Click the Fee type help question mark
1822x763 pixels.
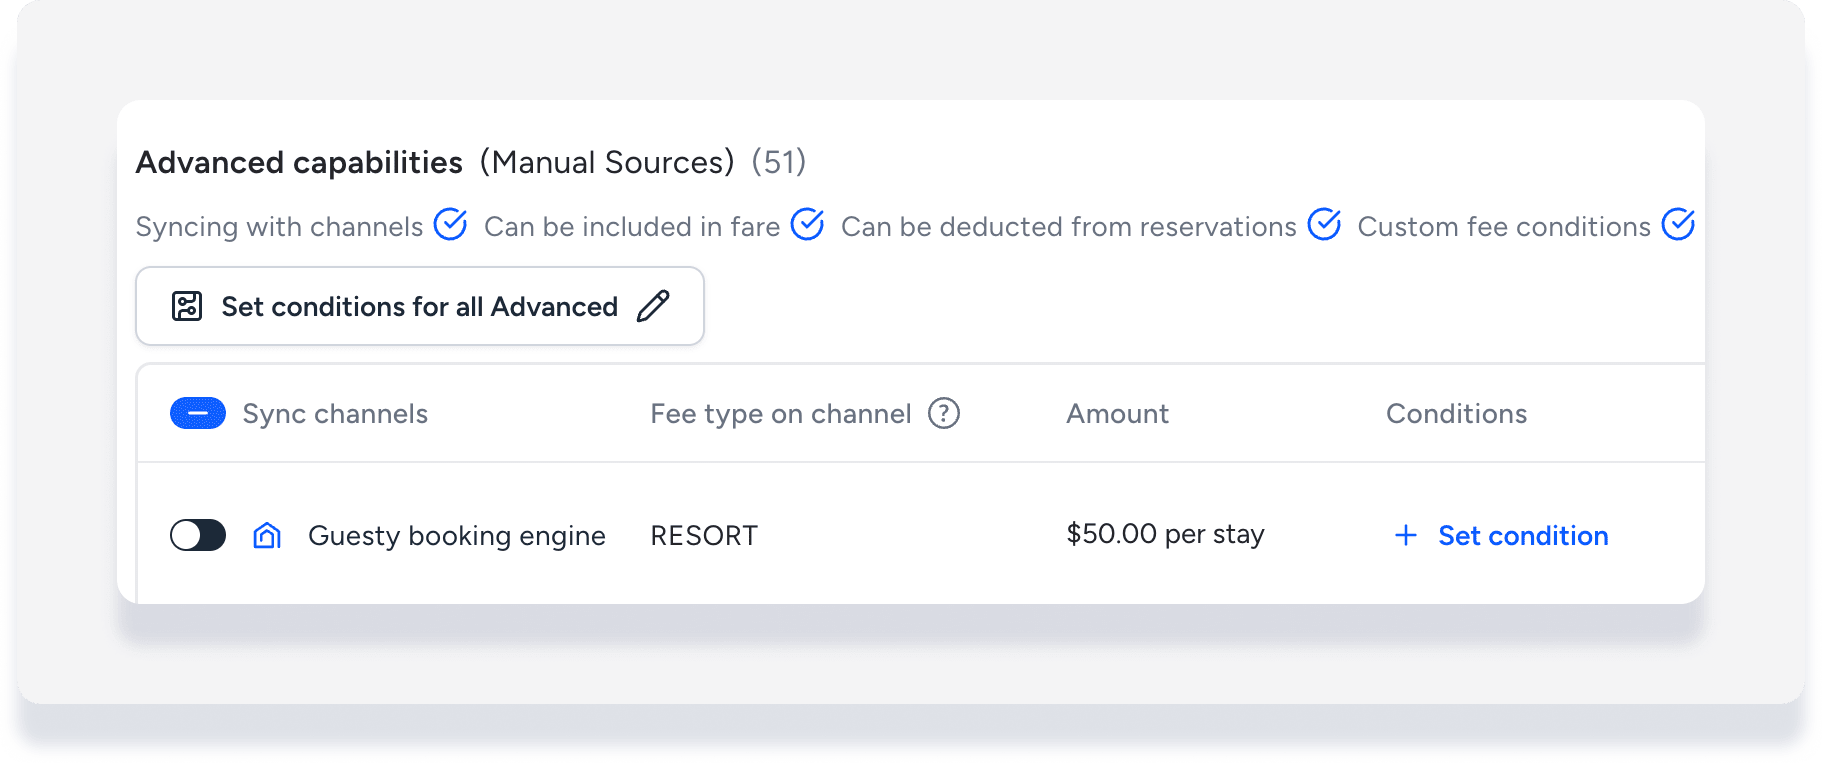coord(943,413)
